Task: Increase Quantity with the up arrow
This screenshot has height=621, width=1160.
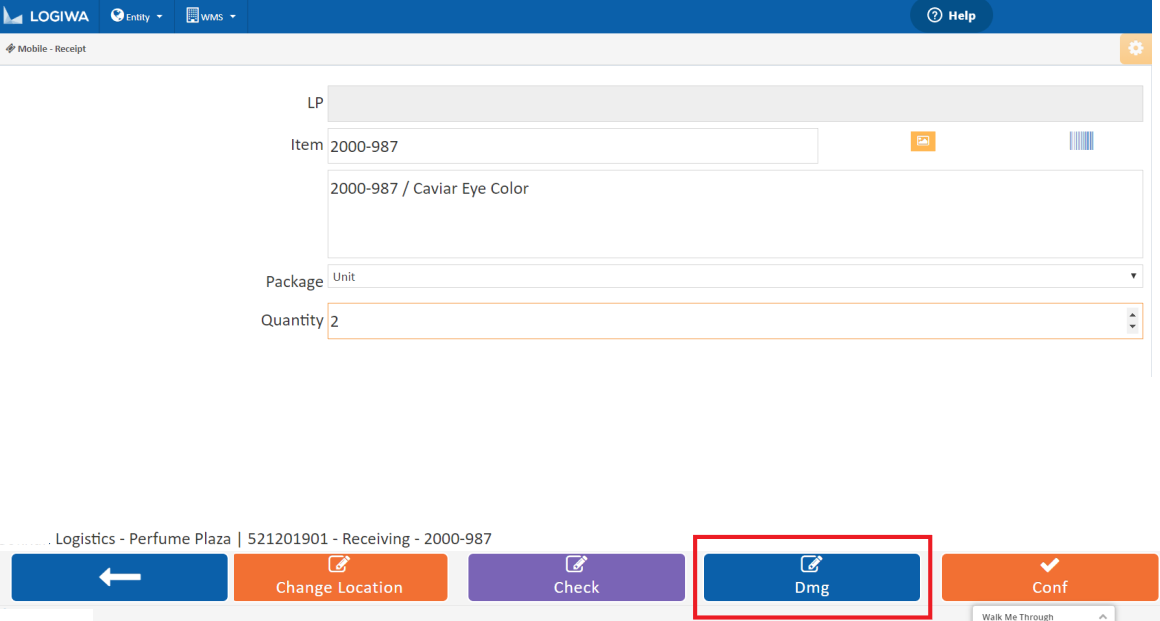Action: 1132,315
